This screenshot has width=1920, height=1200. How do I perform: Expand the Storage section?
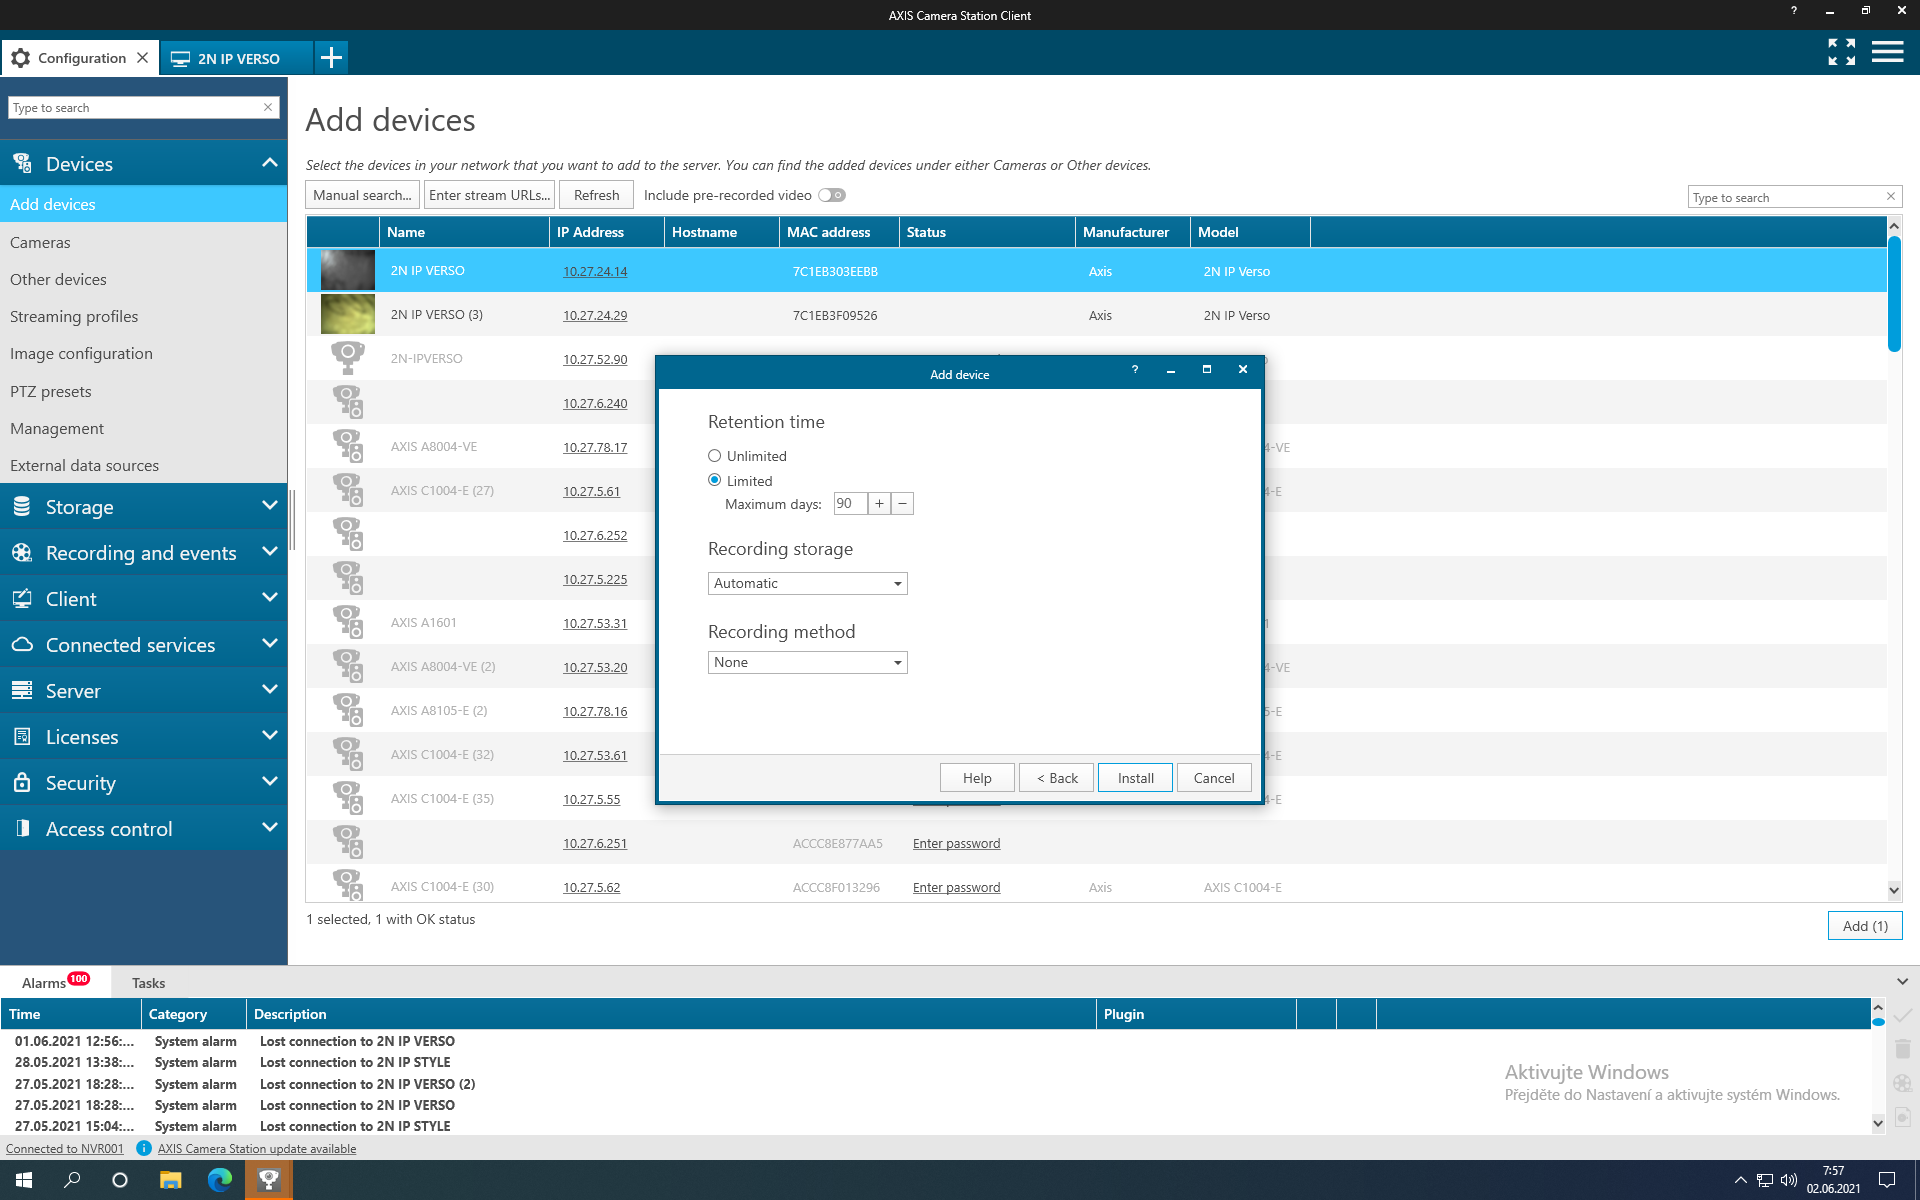tap(269, 506)
